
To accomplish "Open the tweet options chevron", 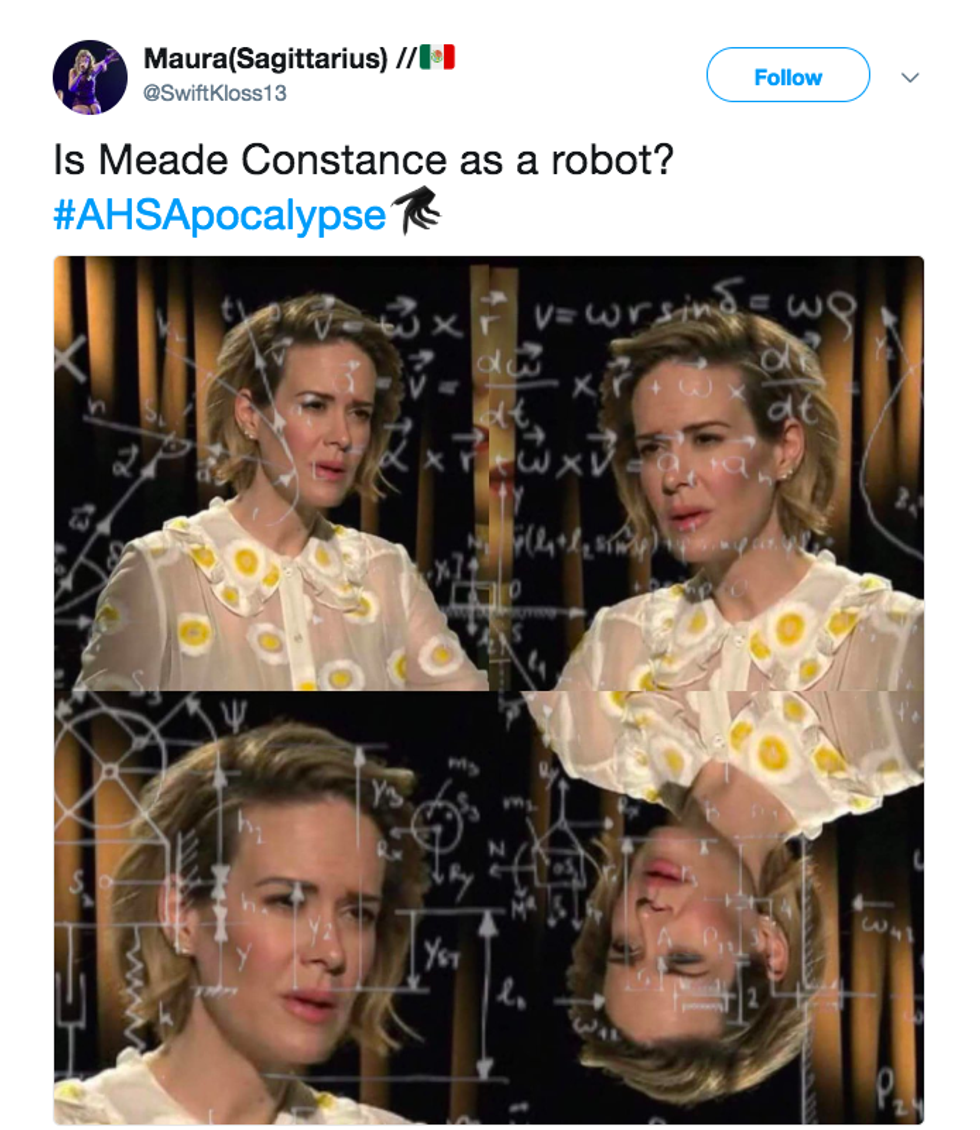I will click(x=910, y=77).
